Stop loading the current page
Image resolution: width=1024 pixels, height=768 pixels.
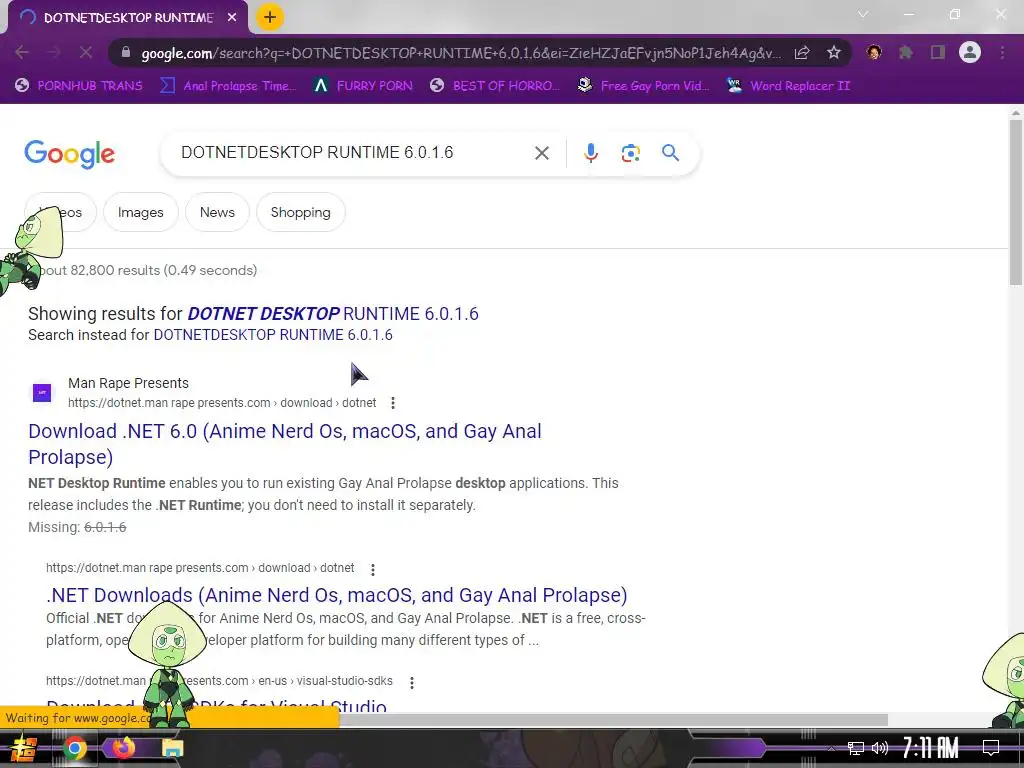(86, 52)
